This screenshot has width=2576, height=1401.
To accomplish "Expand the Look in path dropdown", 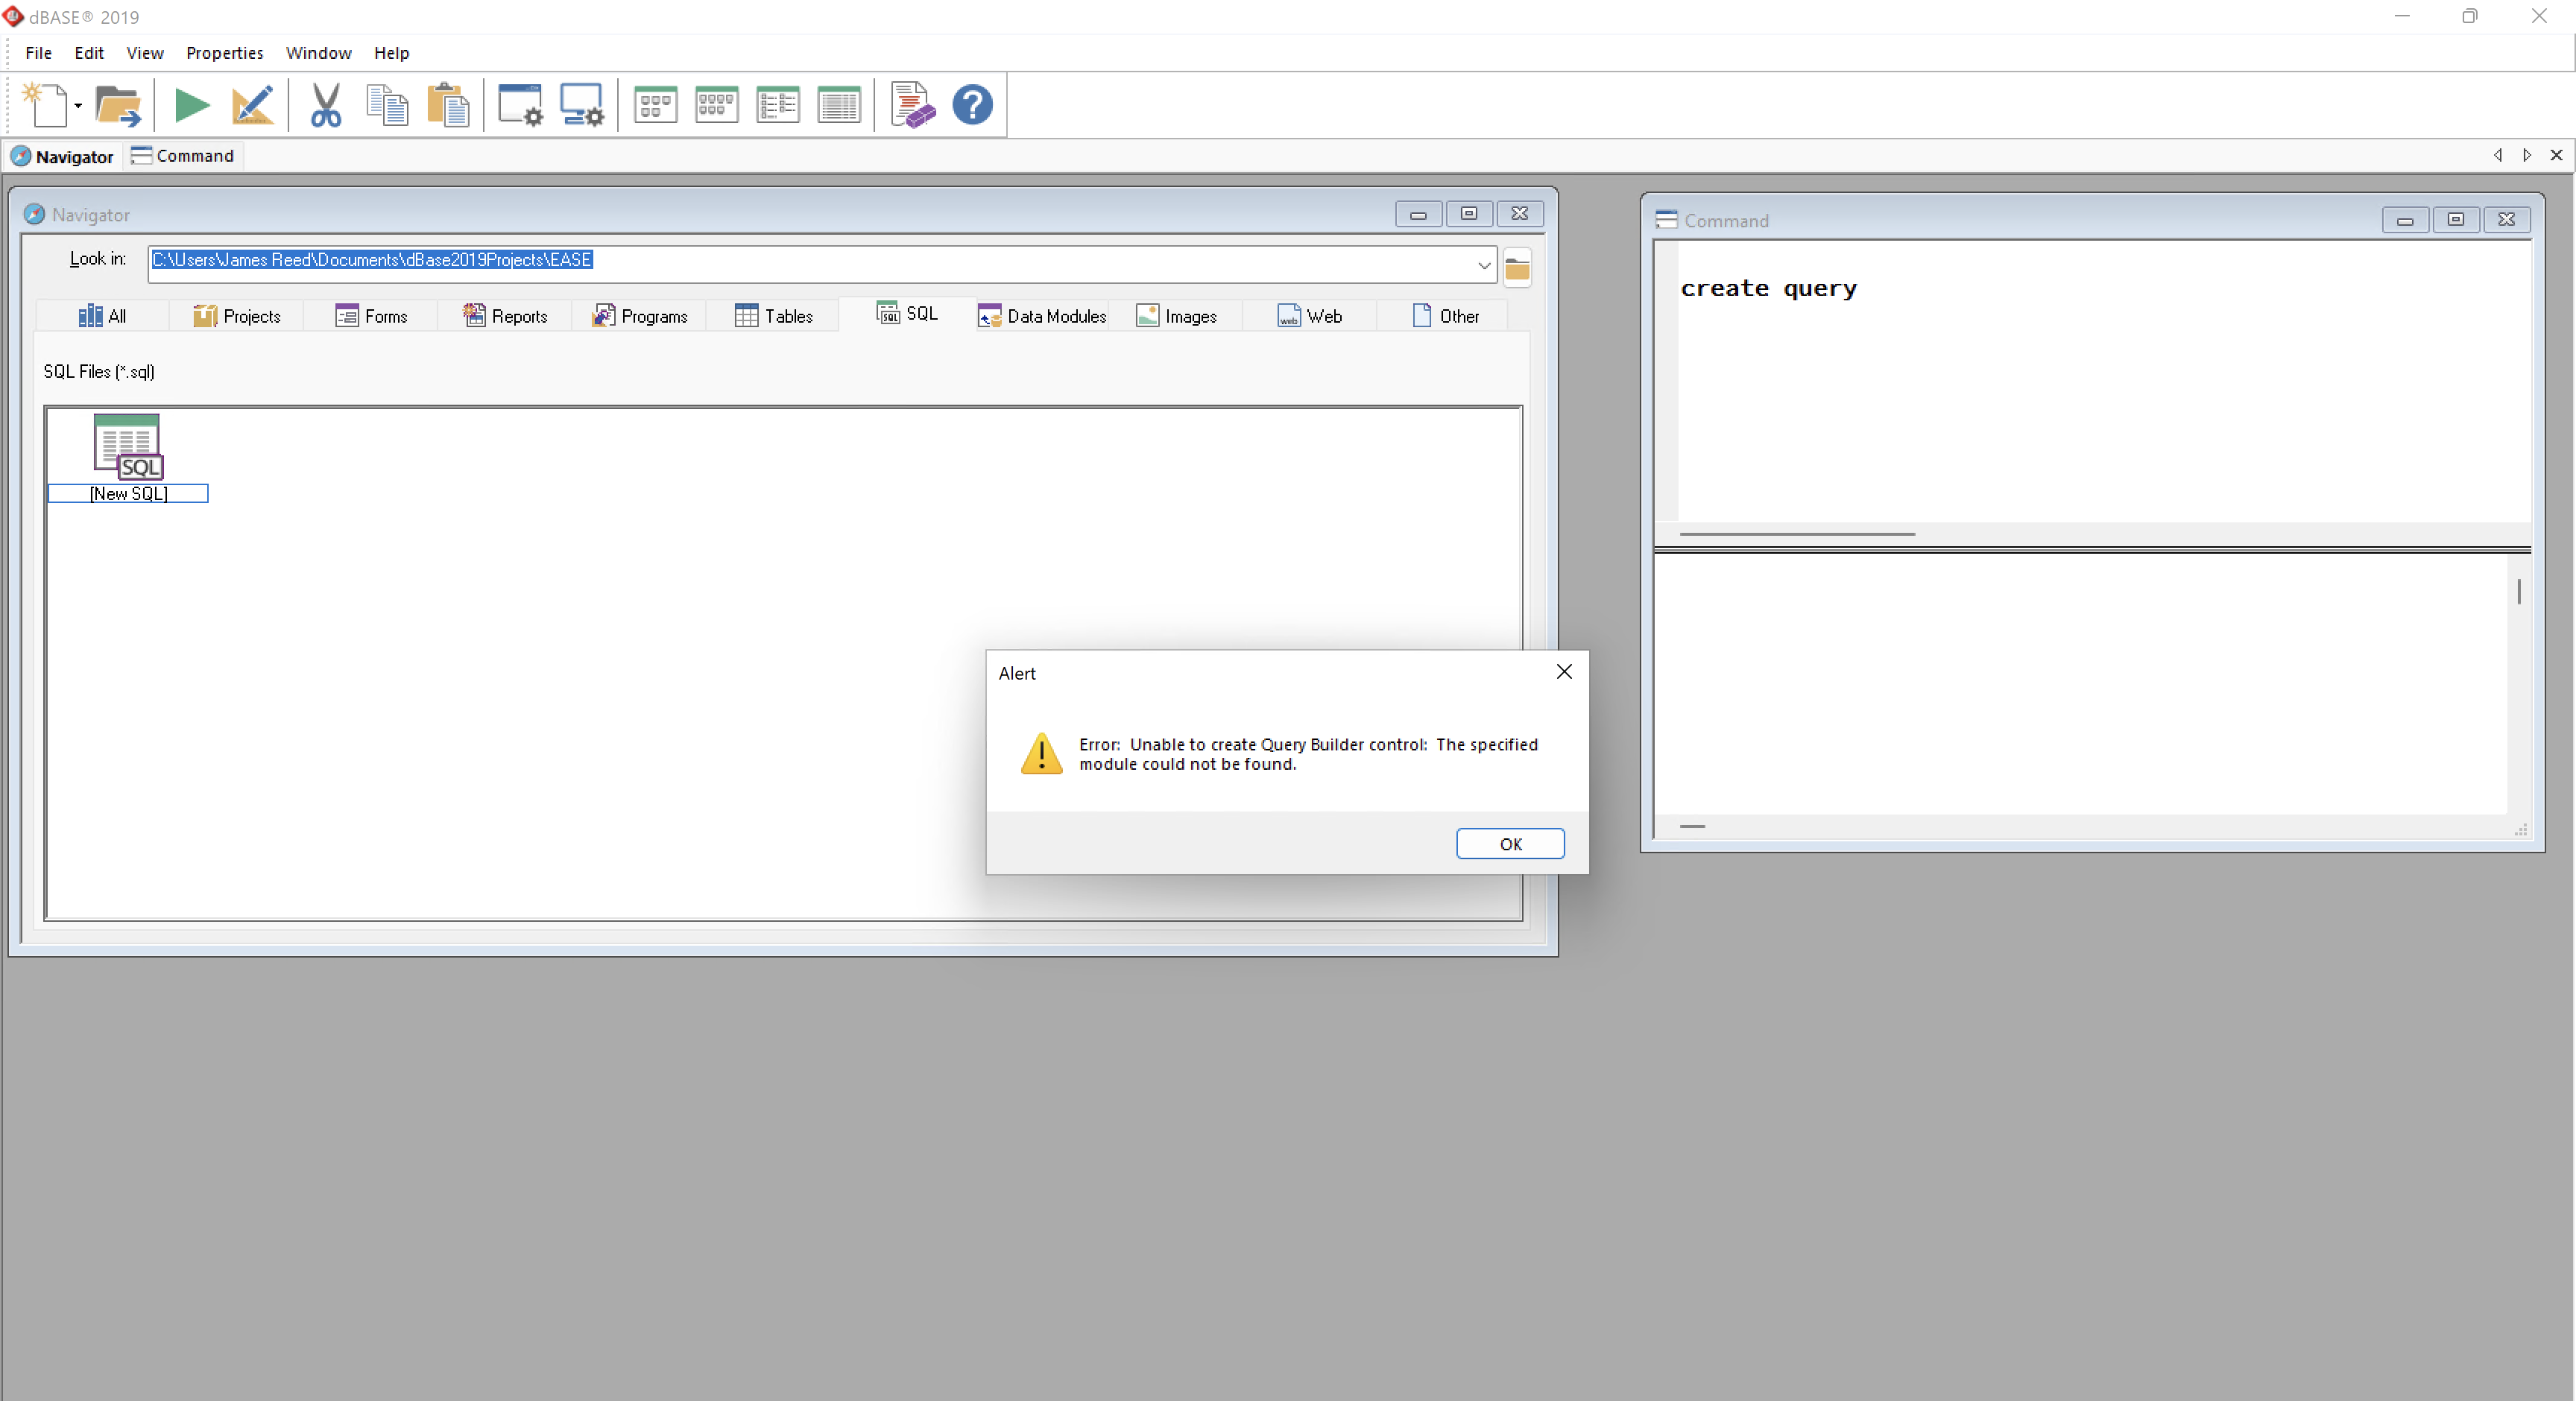I will [1483, 265].
